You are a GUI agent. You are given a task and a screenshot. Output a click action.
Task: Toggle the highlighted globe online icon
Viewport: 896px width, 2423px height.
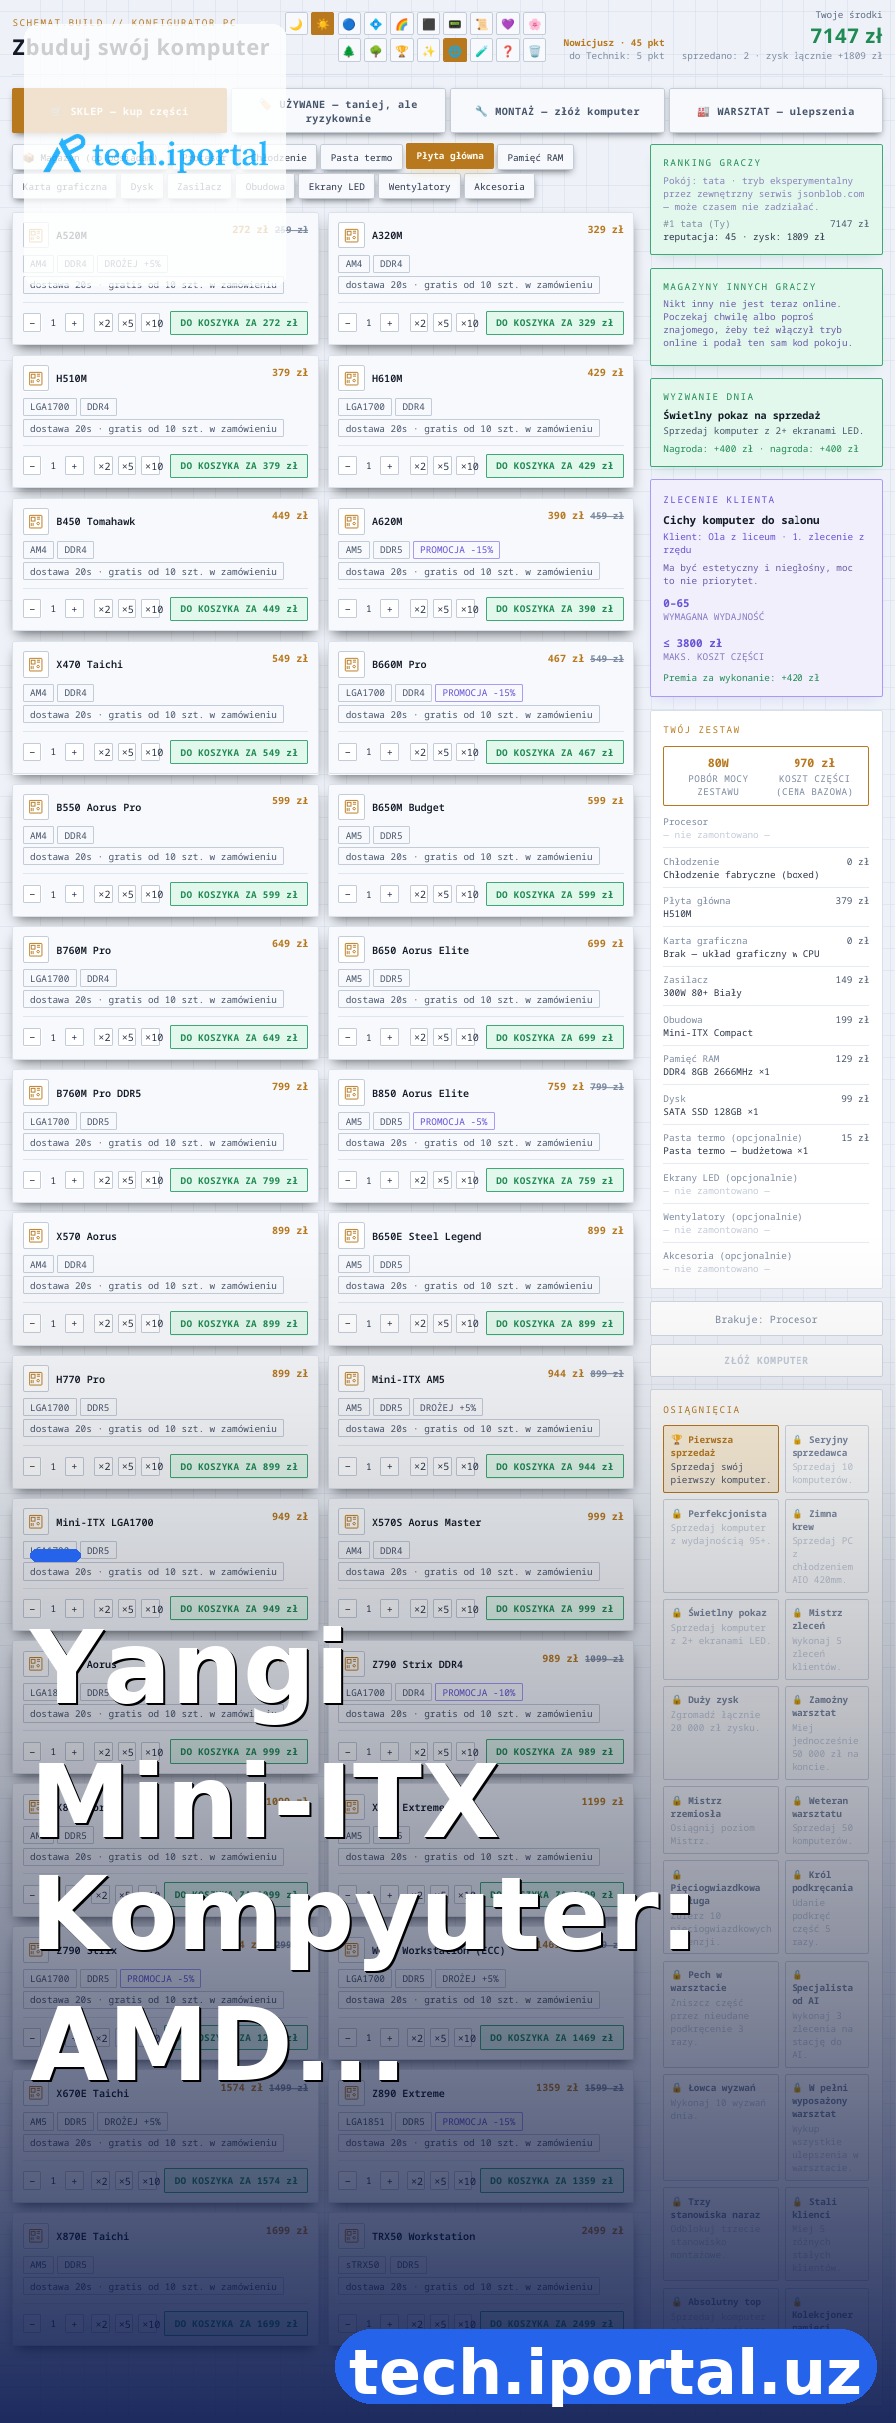pos(455,50)
